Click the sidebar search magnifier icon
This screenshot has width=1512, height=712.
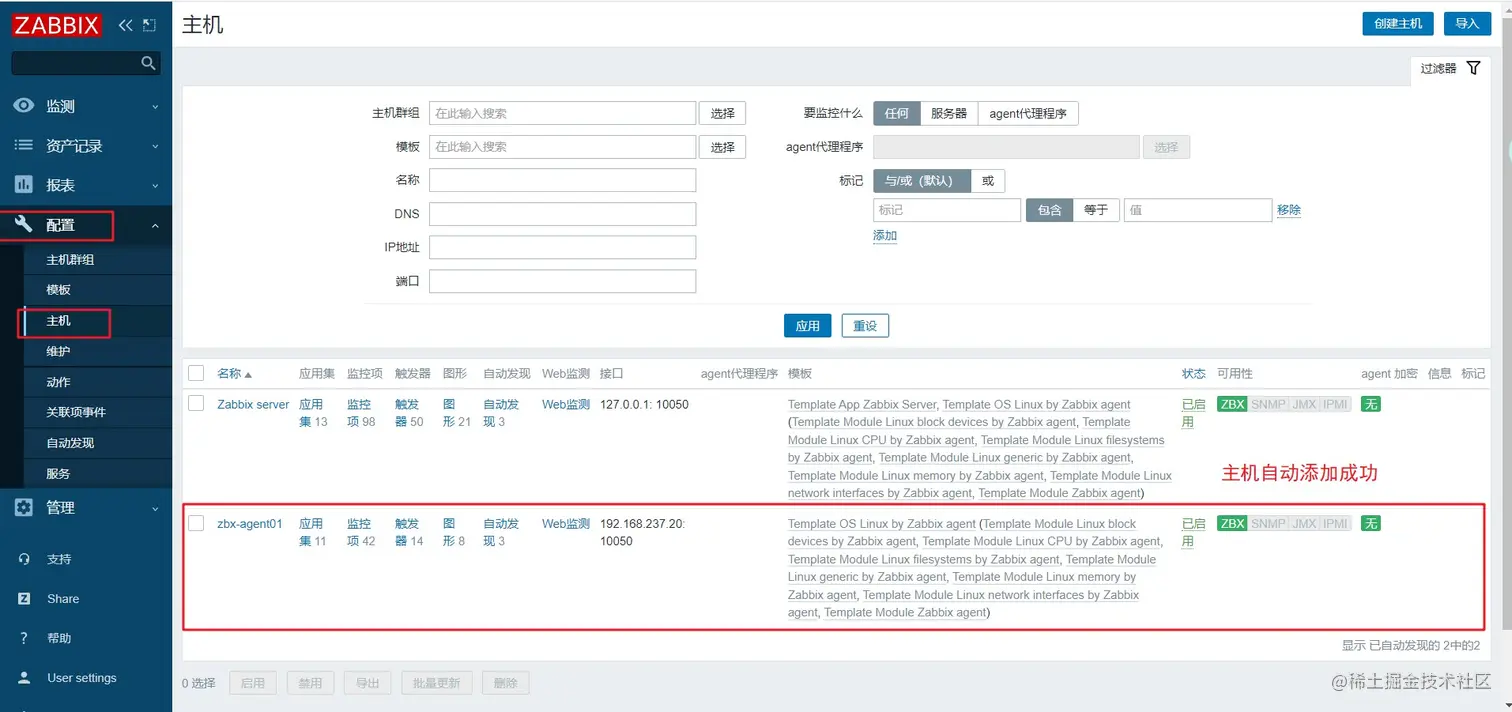(x=148, y=63)
